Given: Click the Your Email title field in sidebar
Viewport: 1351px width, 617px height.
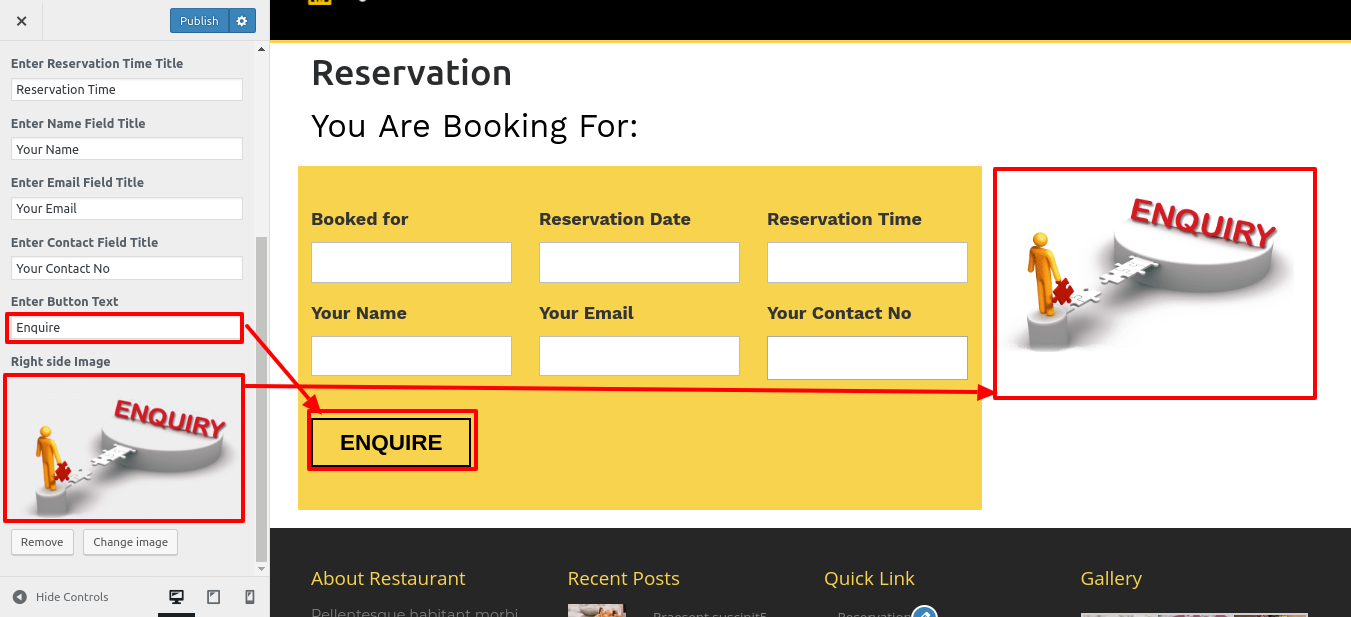Looking at the screenshot, I should pos(127,209).
